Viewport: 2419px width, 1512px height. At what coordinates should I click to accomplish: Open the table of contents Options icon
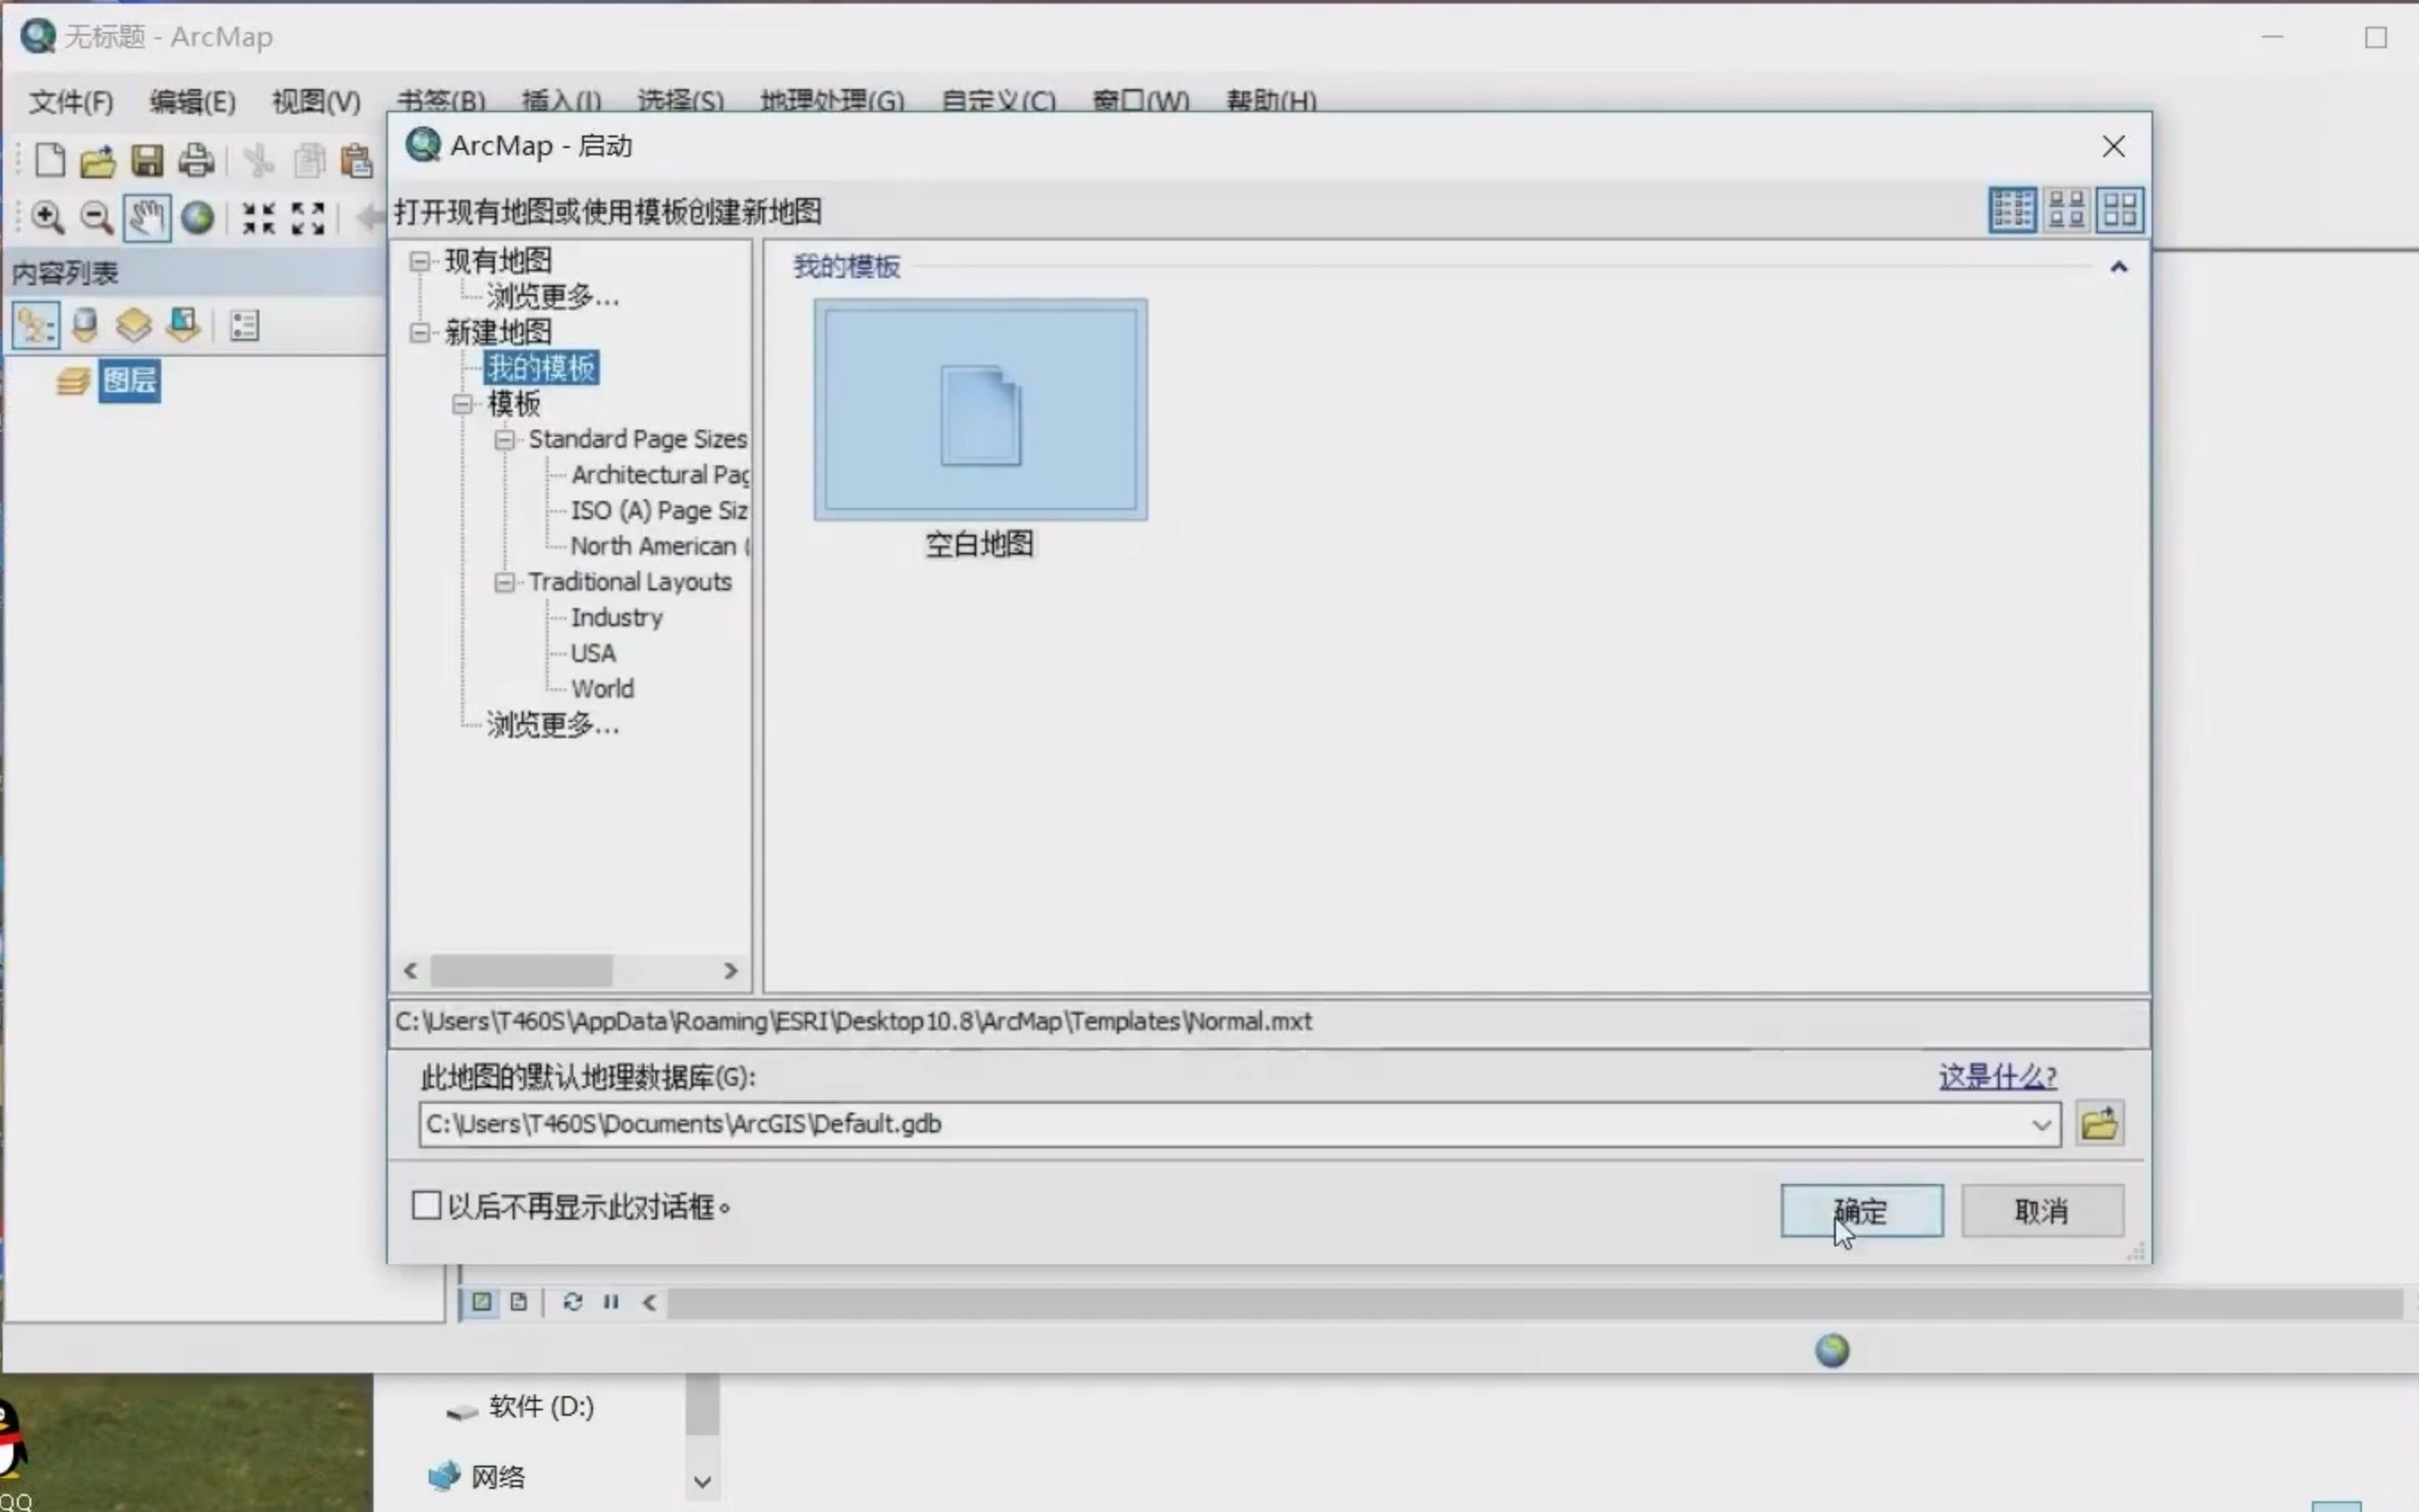coord(245,326)
